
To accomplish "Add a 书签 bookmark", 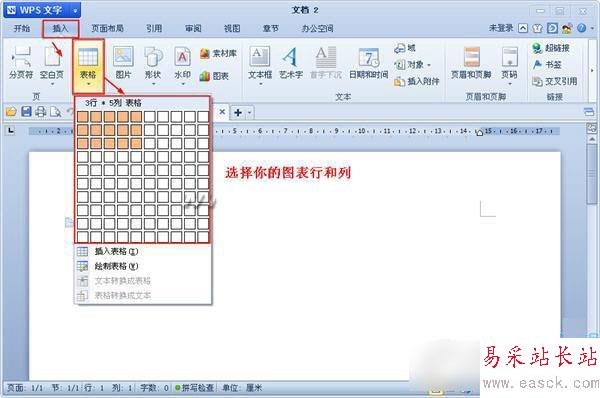I will click(x=547, y=65).
